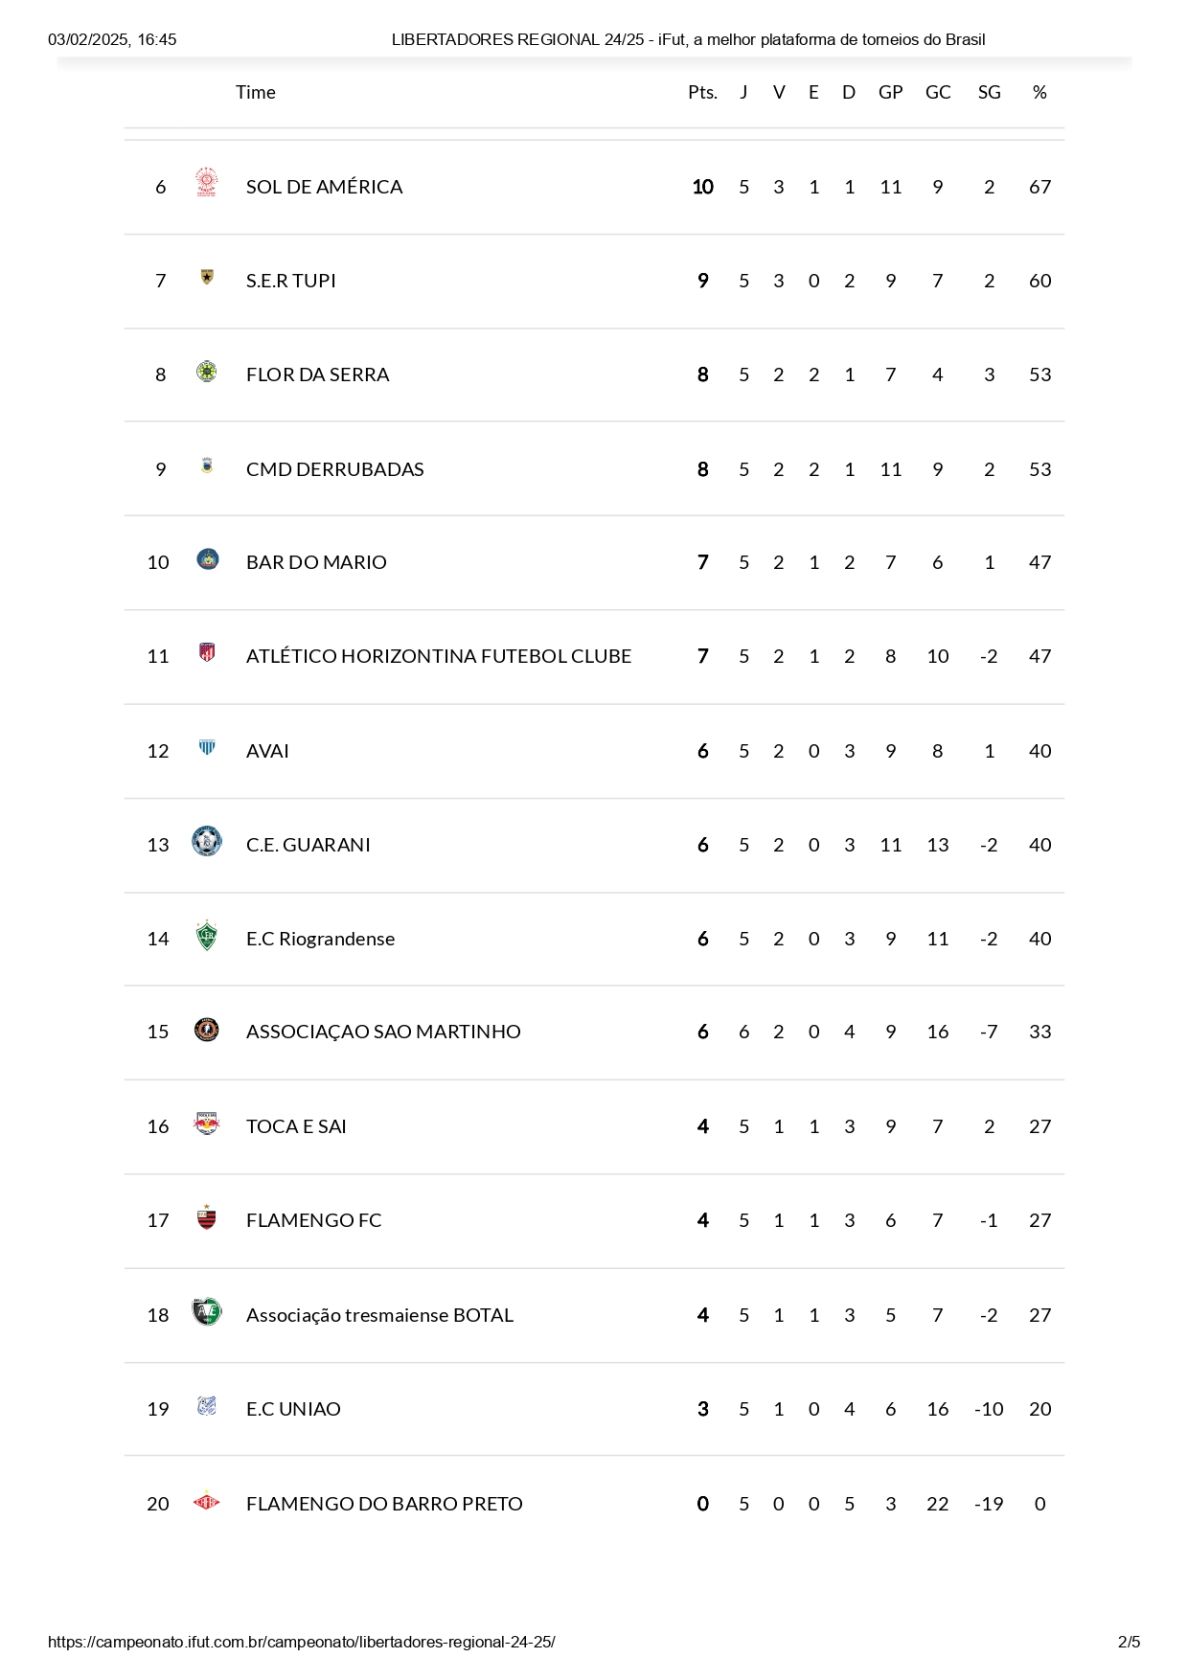This screenshot has width=1188, height=1680.
Task: Select the E.C Riograndense green shield
Action: 207,936
